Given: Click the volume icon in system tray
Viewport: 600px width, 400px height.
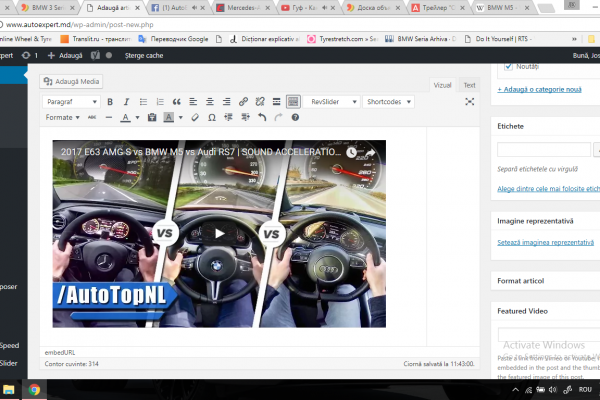Looking at the screenshot, I should pos(553,390).
